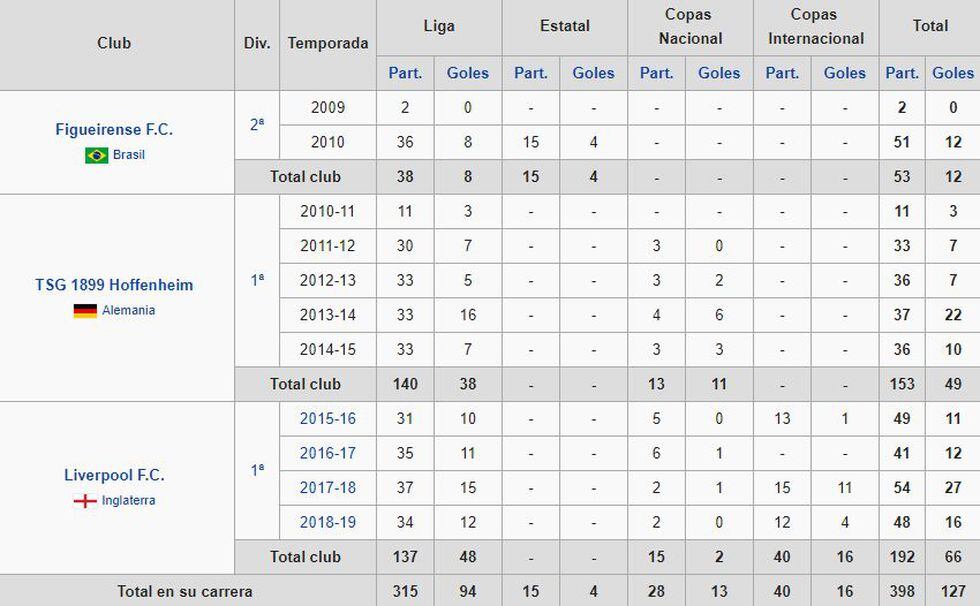Follow the Alemania country link
The width and height of the screenshot is (980, 606).
[x=128, y=311]
